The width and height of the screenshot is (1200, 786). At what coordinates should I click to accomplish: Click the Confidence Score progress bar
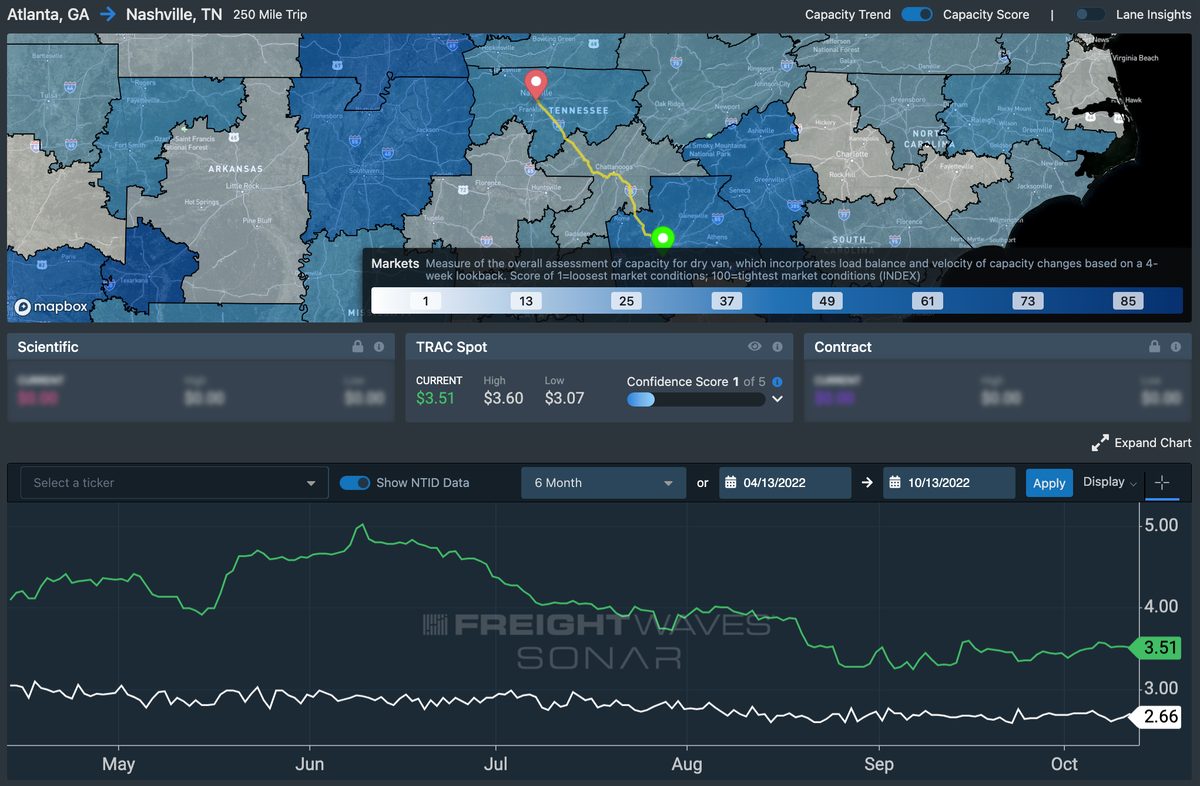click(696, 399)
